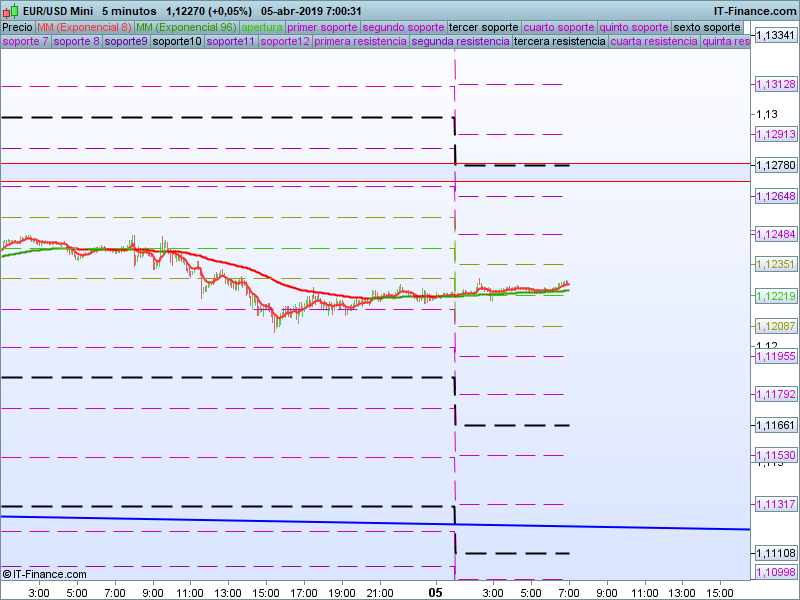
Task: Click the ©IT-Finance.com copyright link
Action: tap(45, 574)
